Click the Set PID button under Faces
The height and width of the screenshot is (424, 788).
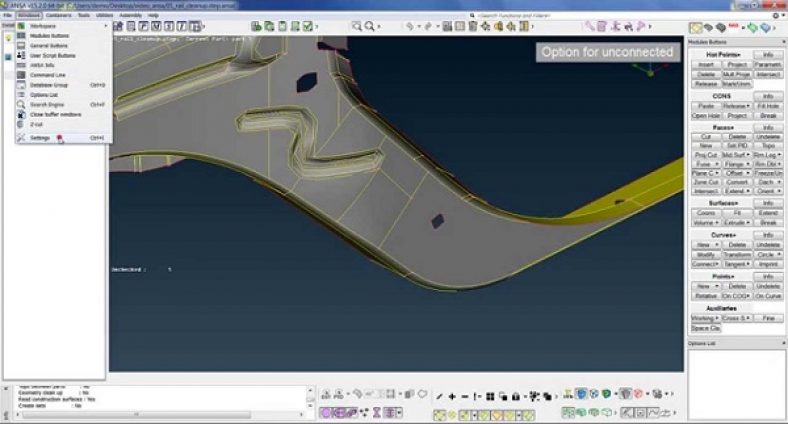(x=736, y=145)
